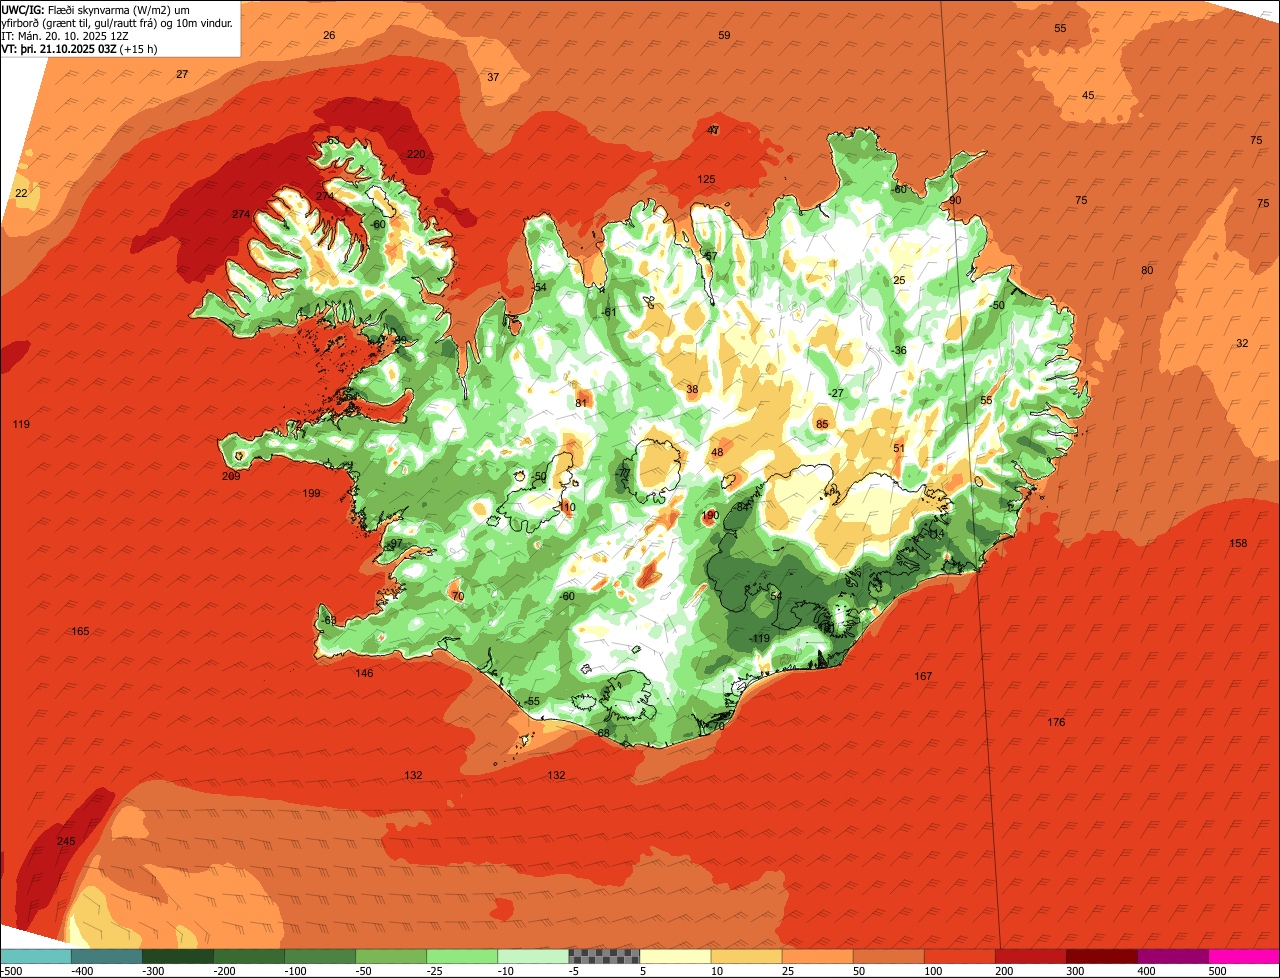The height and width of the screenshot is (978, 1280).
Task: Click the 48 value in central Iceland
Action: coord(717,452)
